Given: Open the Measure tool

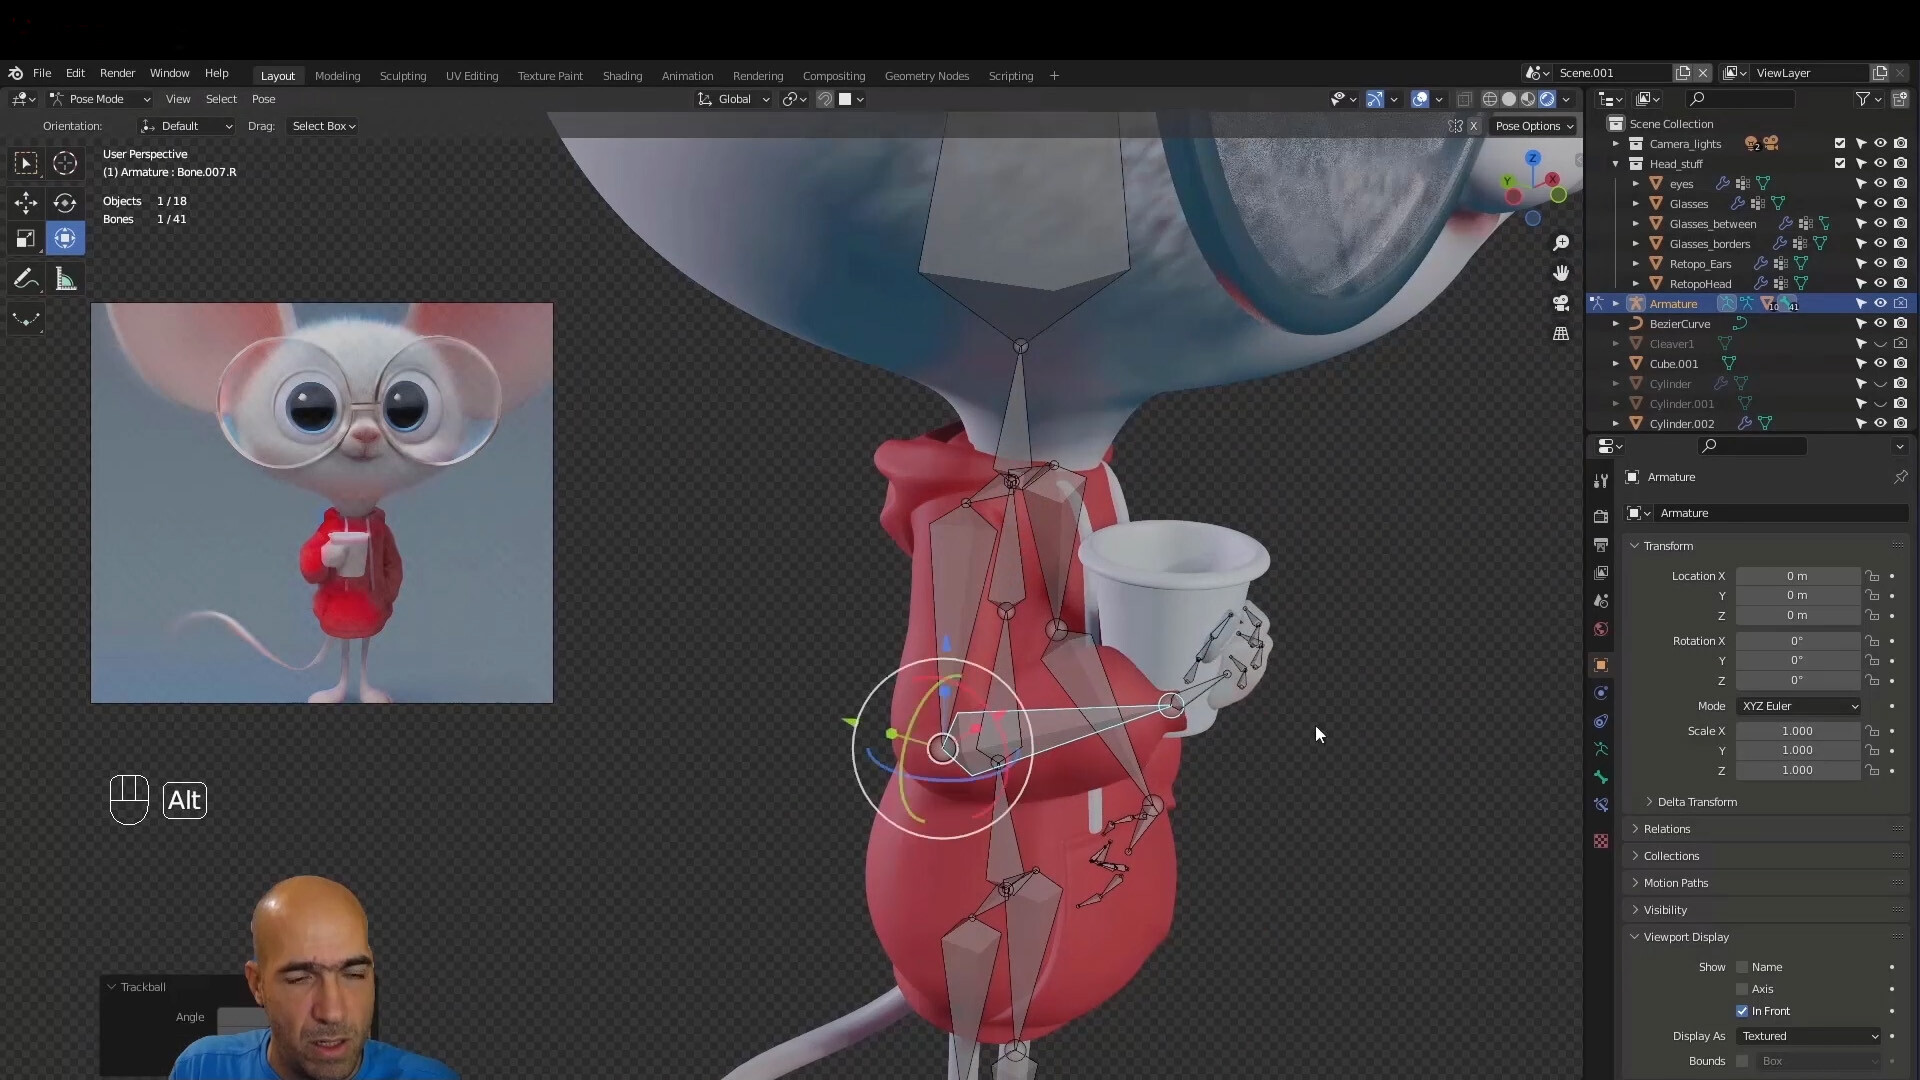Looking at the screenshot, I should pyautogui.click(x=64, y=278).
